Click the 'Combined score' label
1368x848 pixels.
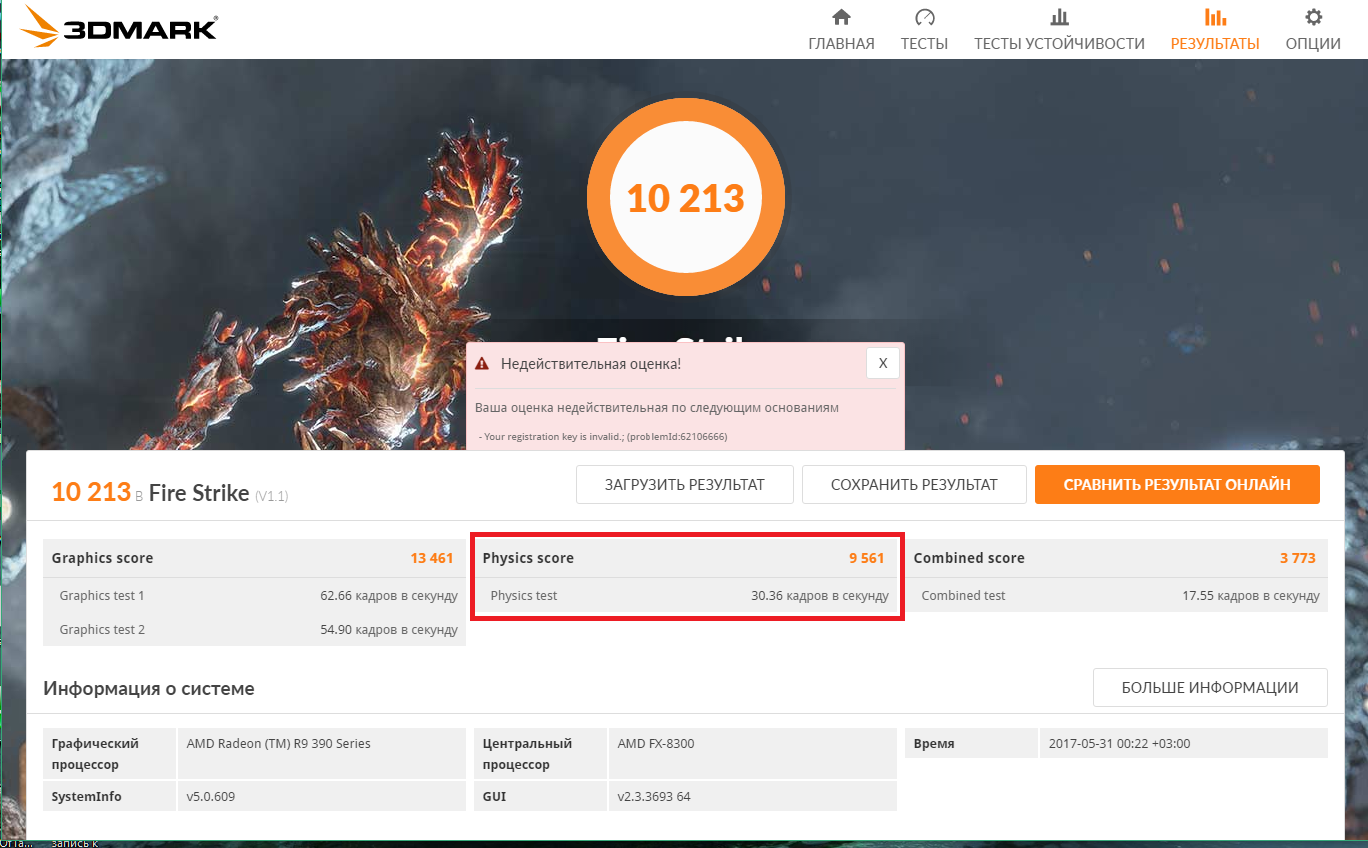(x=969, y=558)
